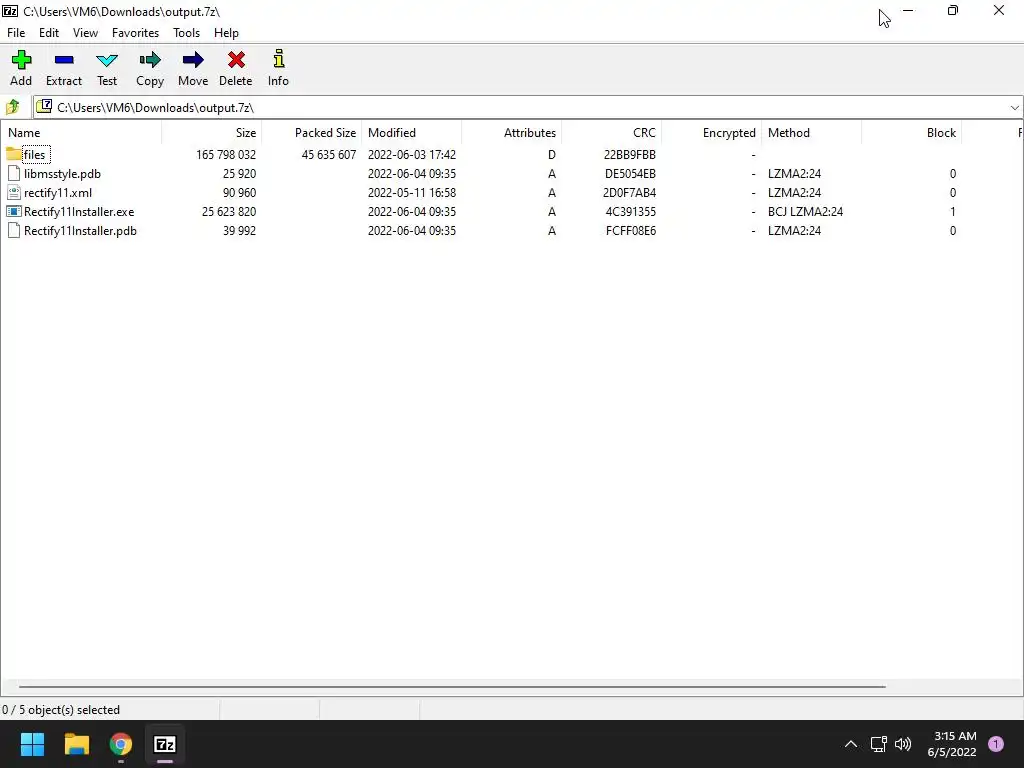Click the date 2022-06-03 17:42
Screen dimensions: 1024x768
411,155
